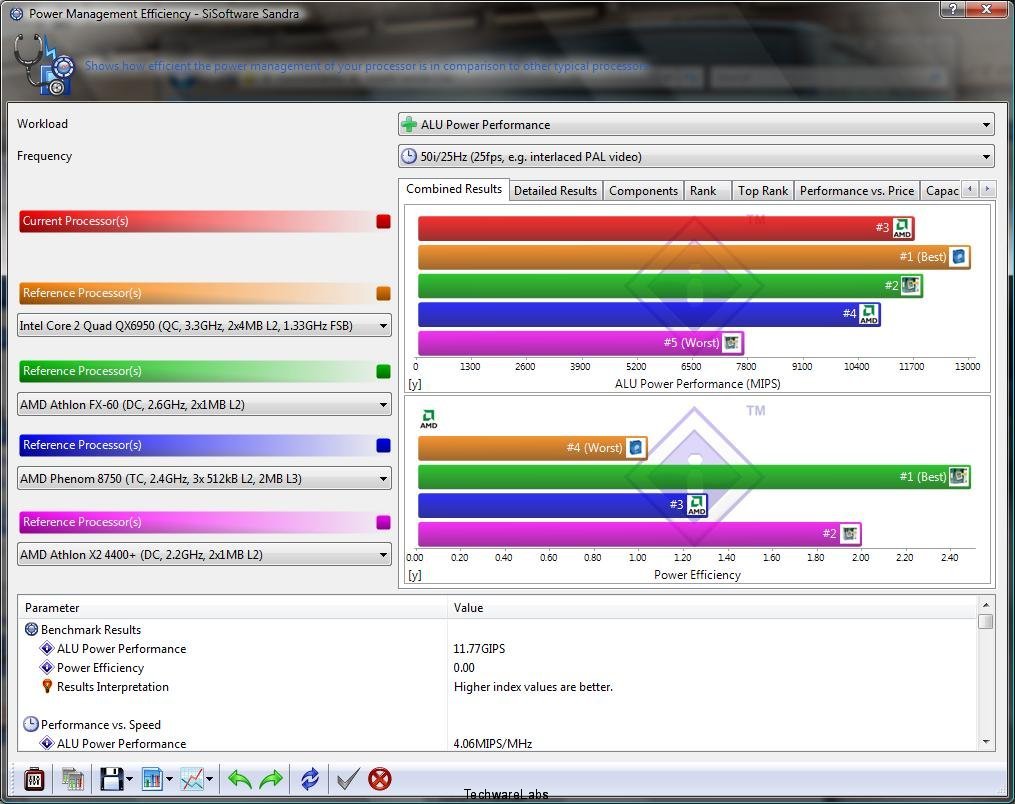Click AMD logo on blue #4 performance bar
The height and width of the screenshot is (804, 1015).
point(869,314)
